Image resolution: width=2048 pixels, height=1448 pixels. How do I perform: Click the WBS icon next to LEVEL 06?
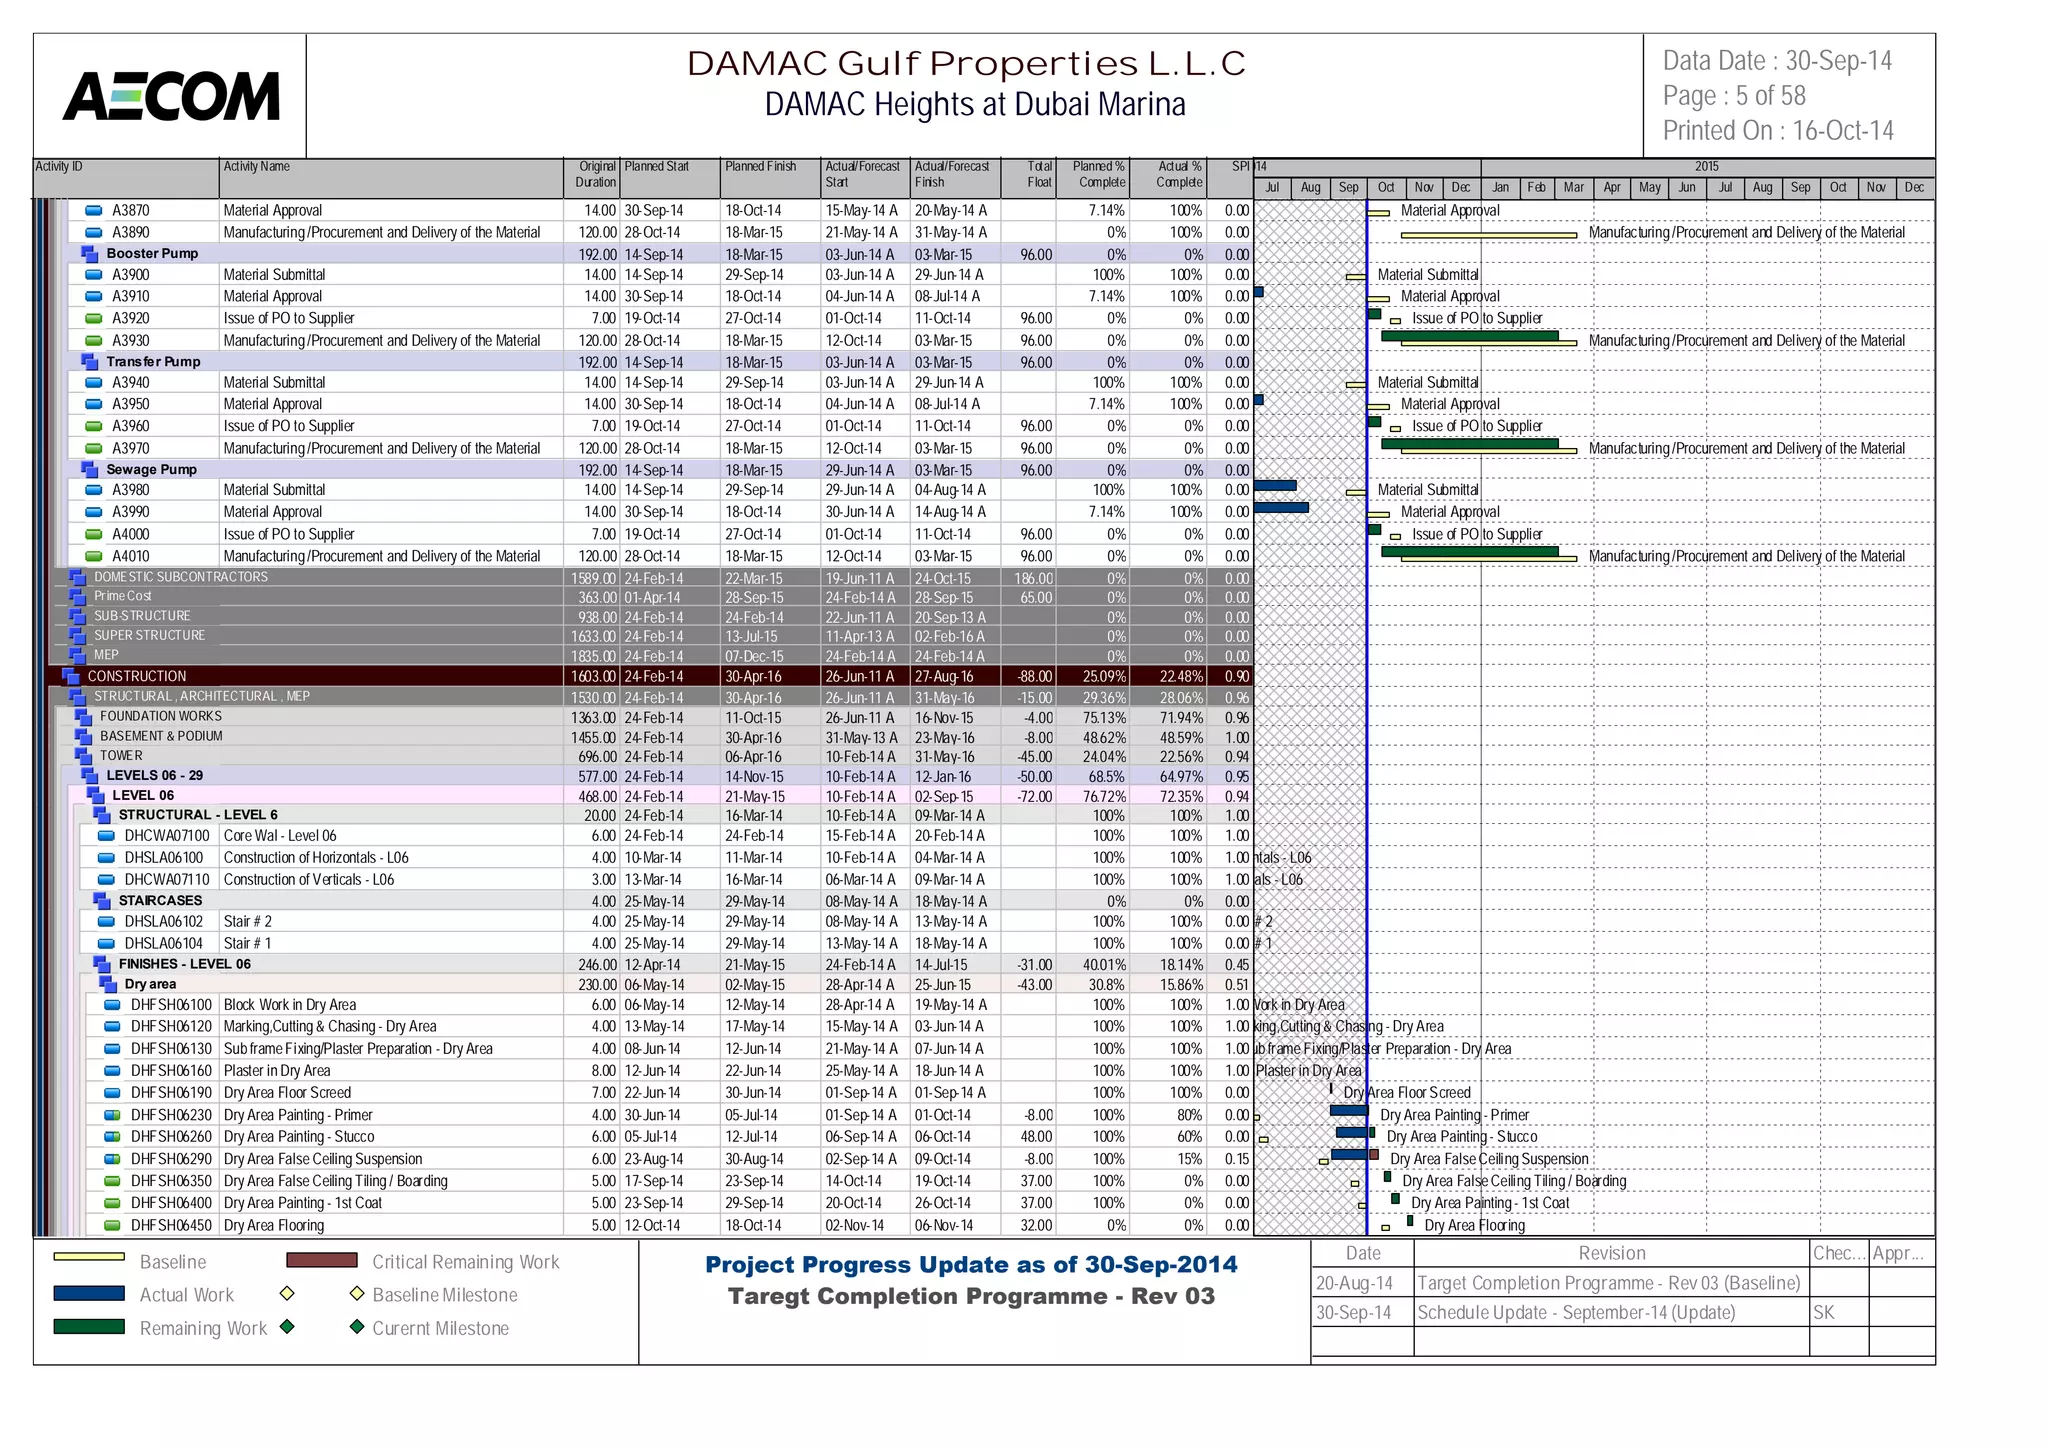click(x=96, y=796)
